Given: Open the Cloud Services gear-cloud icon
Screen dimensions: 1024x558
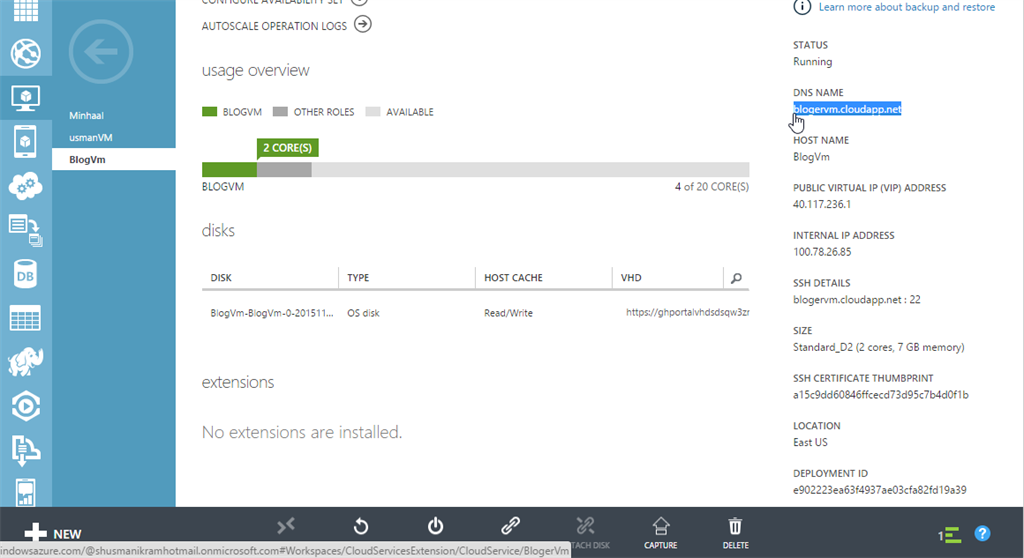Looking at the screenshot, I should tap(25, 186).
